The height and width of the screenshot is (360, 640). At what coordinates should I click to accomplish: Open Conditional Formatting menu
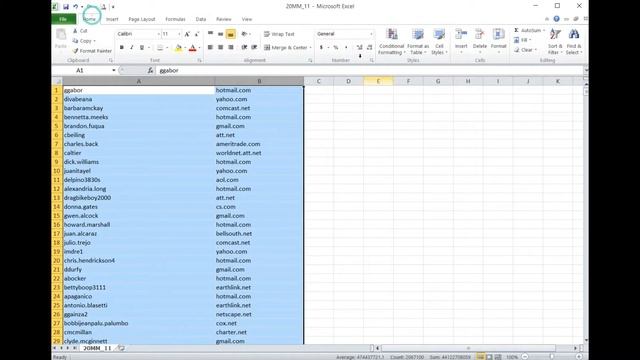point(391,42)
